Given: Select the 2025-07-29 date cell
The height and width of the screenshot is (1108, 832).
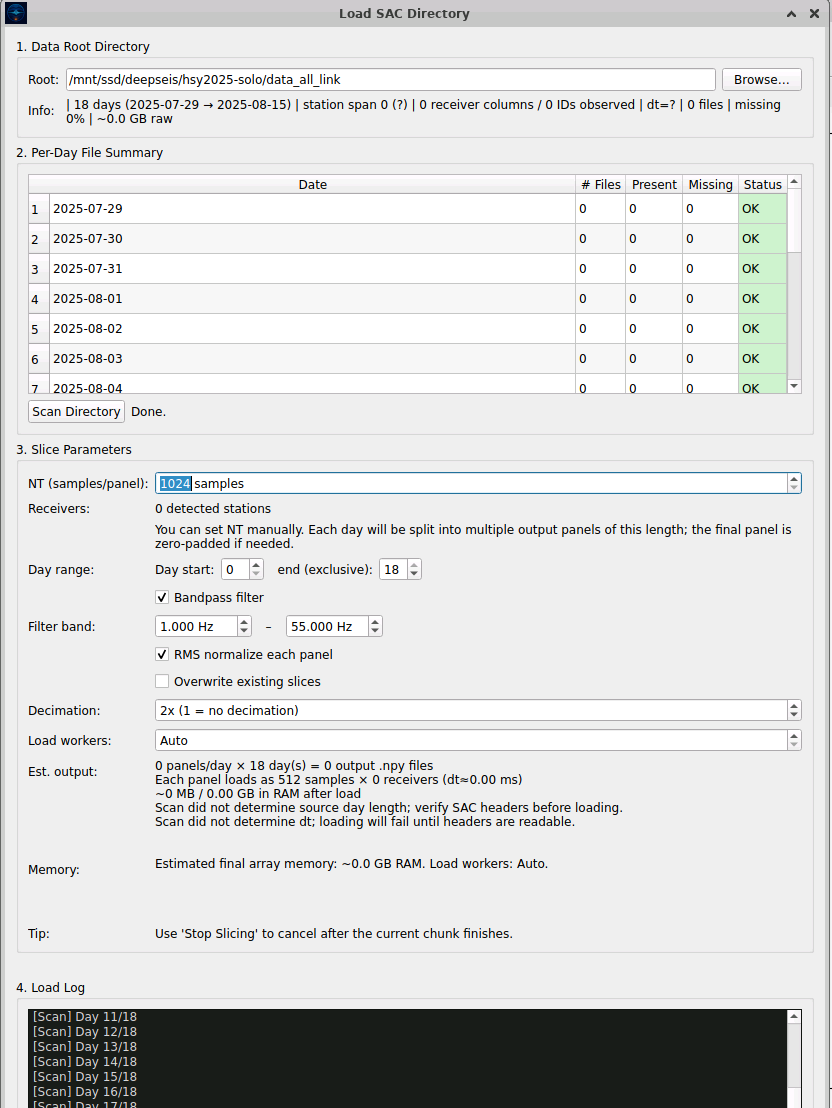Looking at the screenshot, I should click(312, 208).
